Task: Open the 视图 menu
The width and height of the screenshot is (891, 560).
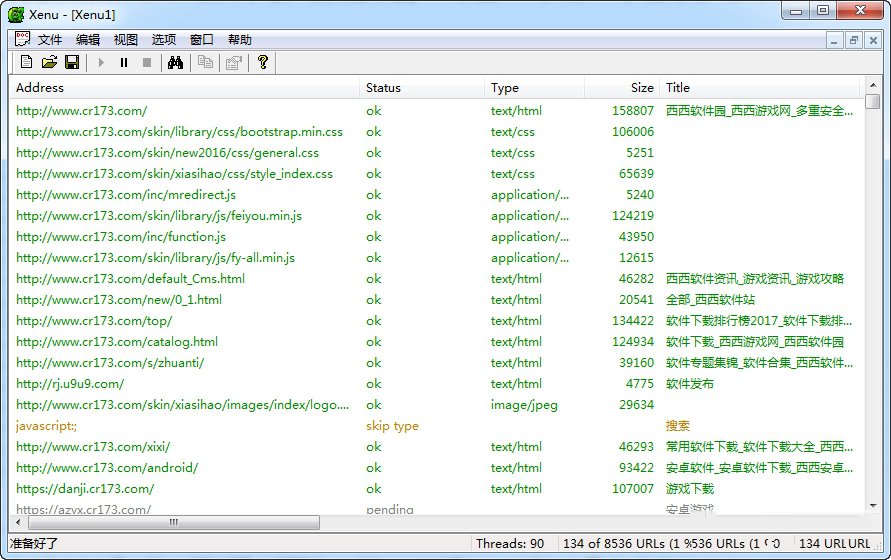Action: 126,40
